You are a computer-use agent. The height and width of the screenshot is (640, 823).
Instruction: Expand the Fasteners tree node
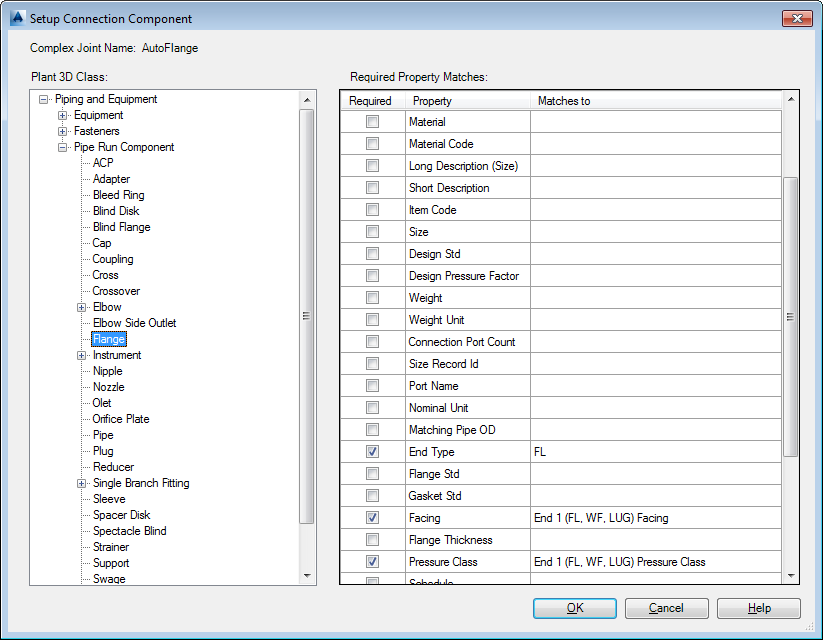tap(63, 131)
